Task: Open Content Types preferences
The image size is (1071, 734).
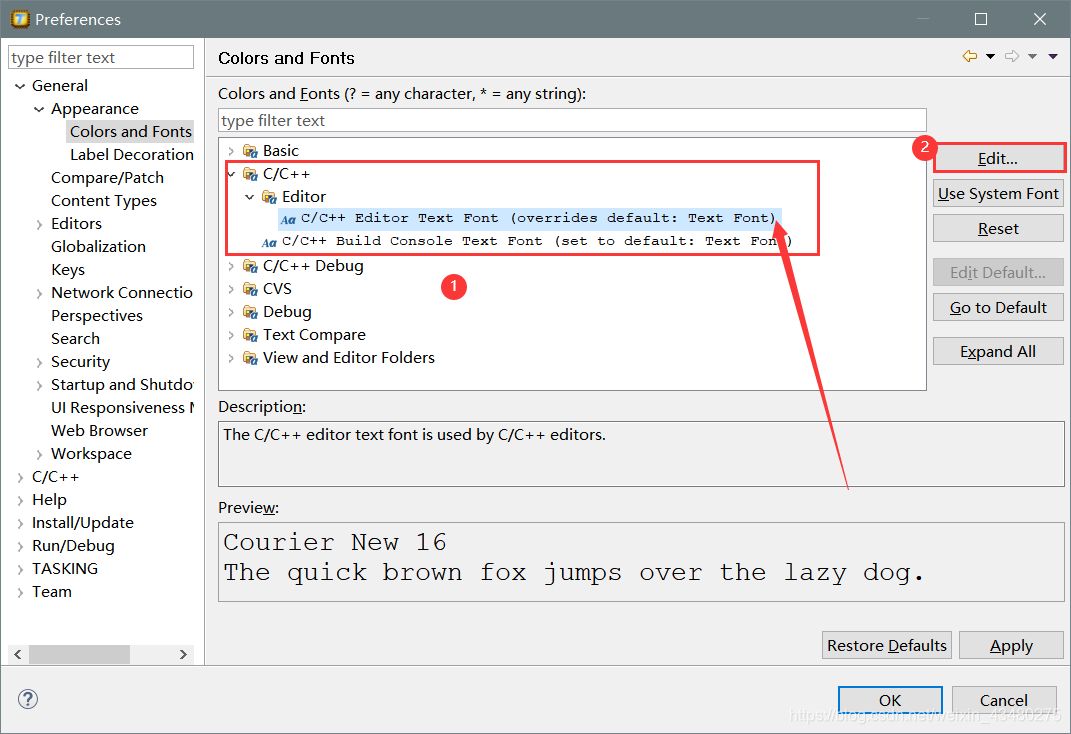Action: (x=104, y=201)
